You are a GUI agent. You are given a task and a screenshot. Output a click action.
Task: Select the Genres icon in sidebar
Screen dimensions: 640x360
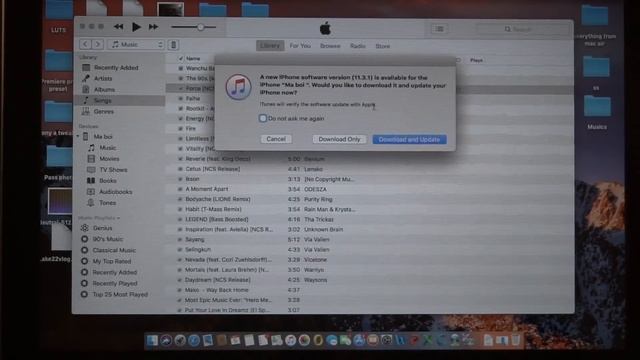pyautogui.click(x=86, y=111)
